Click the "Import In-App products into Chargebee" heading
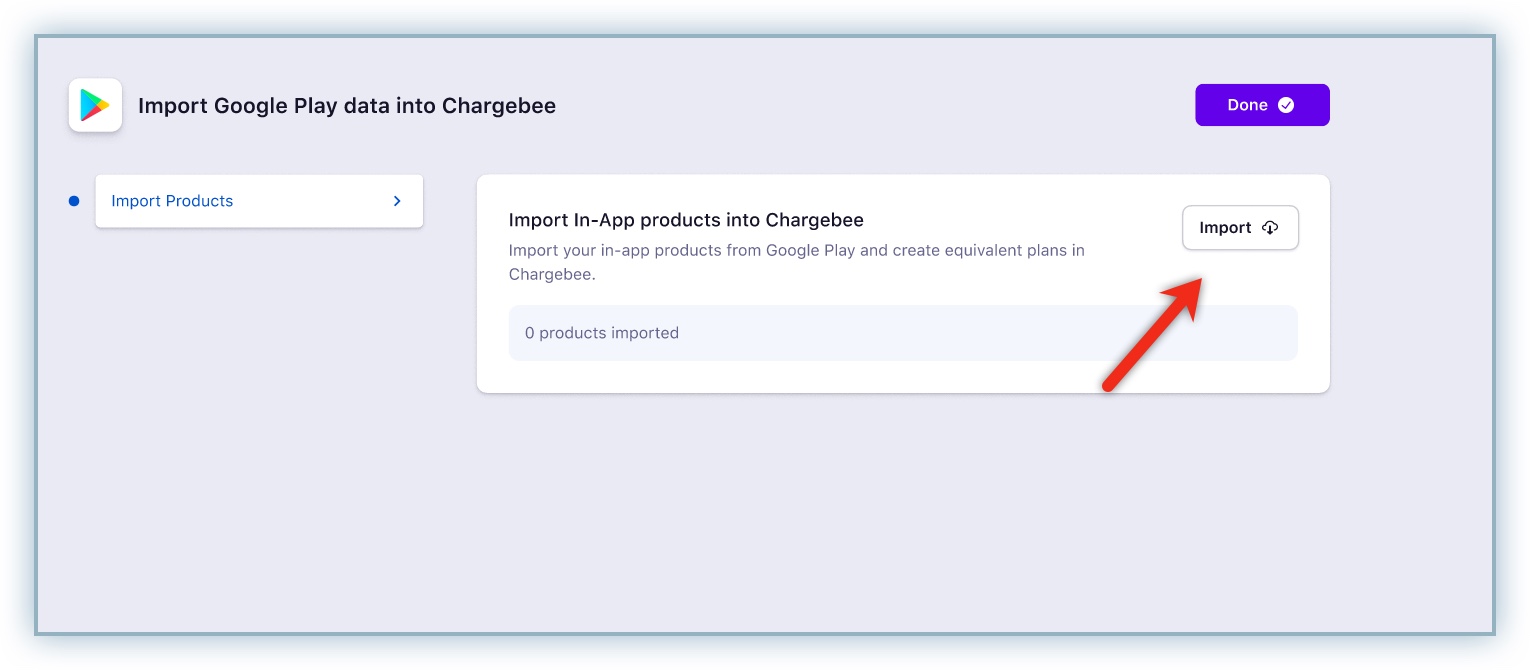 point(686,220)
